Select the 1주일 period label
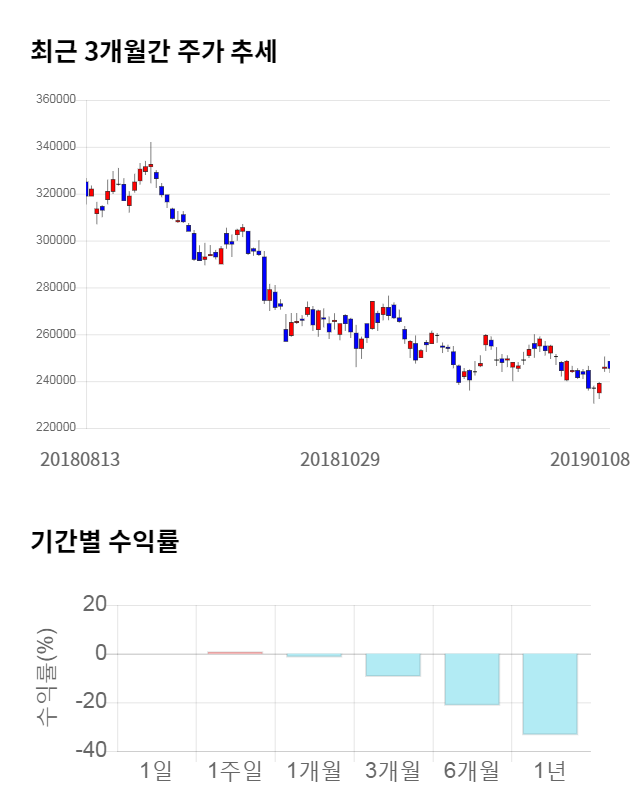This screenshot has height=810, width=640. tap(235, 771)
